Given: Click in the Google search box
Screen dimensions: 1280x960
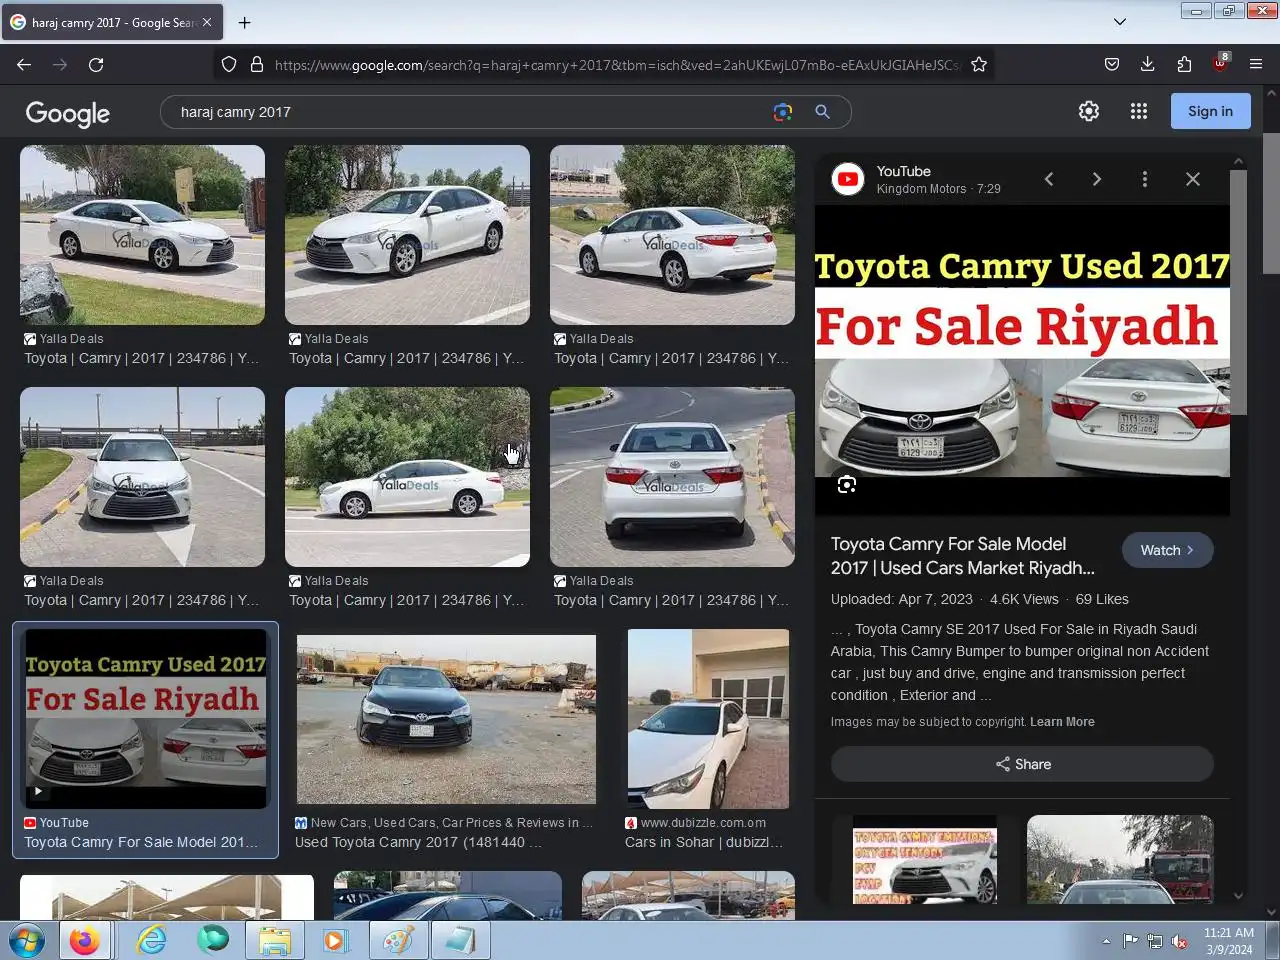Looking at the screenshot, I should [470, 112].
